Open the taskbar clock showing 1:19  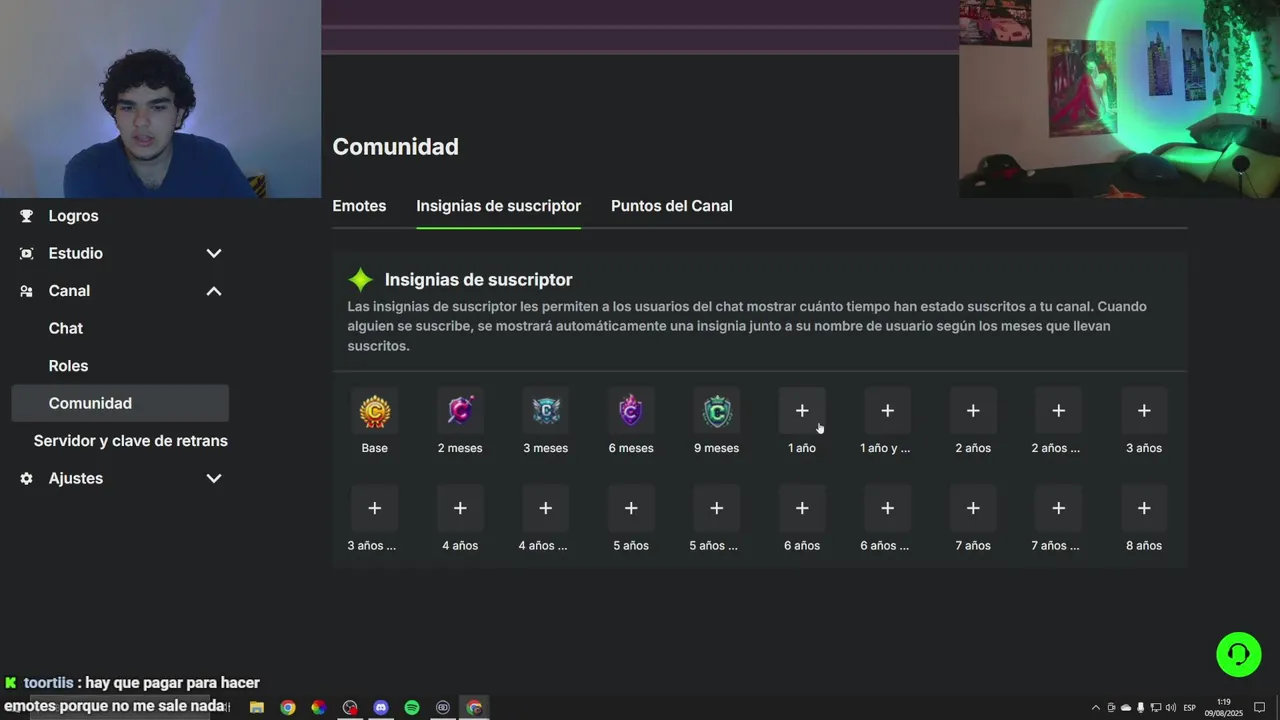coord(1223,708)
